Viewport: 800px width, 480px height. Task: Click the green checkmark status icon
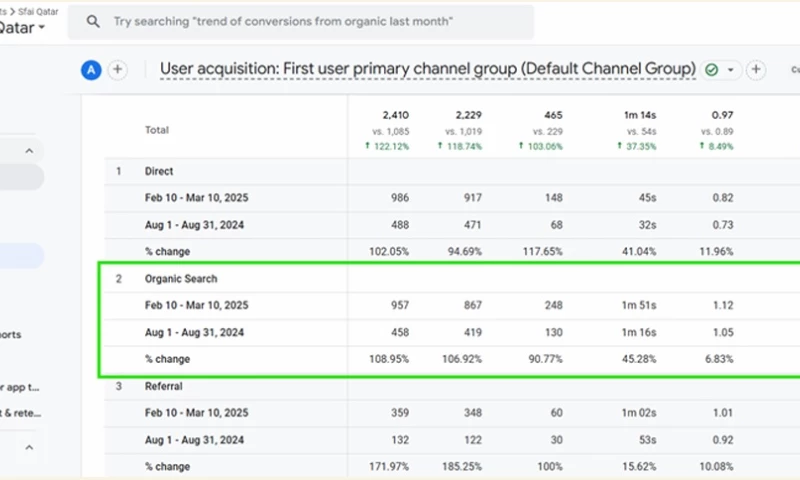click(711, 69)
